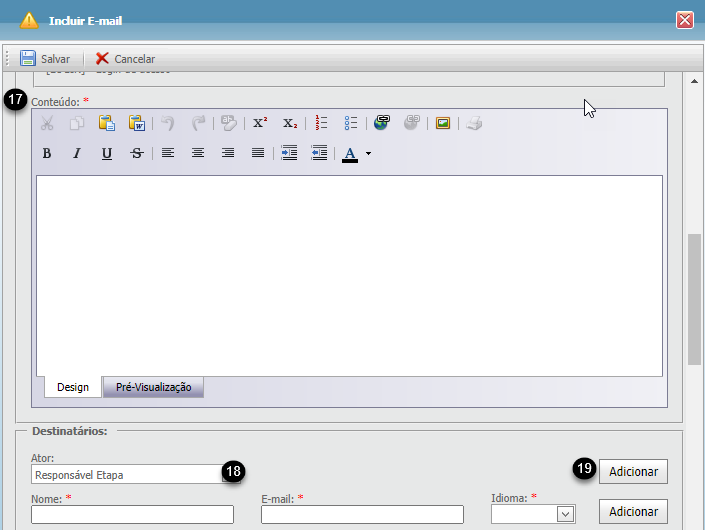The width and height of the screenshot is (705, 530).
Task: Click the Nome input field
Action: click(132, 514)
